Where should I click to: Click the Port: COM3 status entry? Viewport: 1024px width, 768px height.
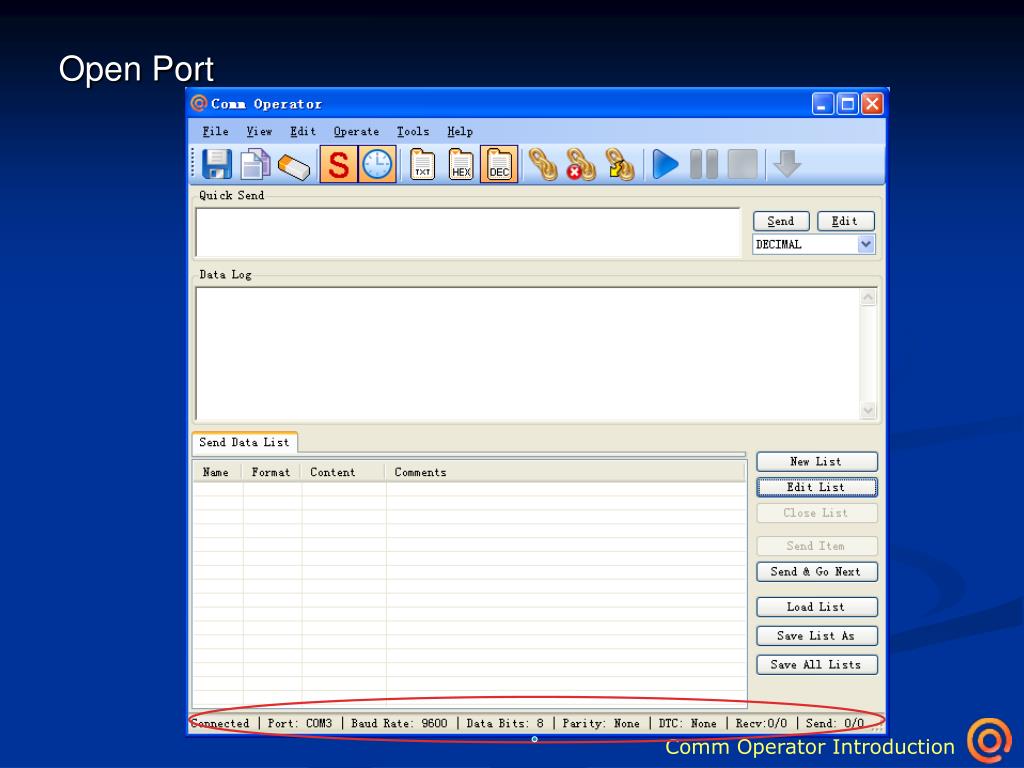point(300,723)
